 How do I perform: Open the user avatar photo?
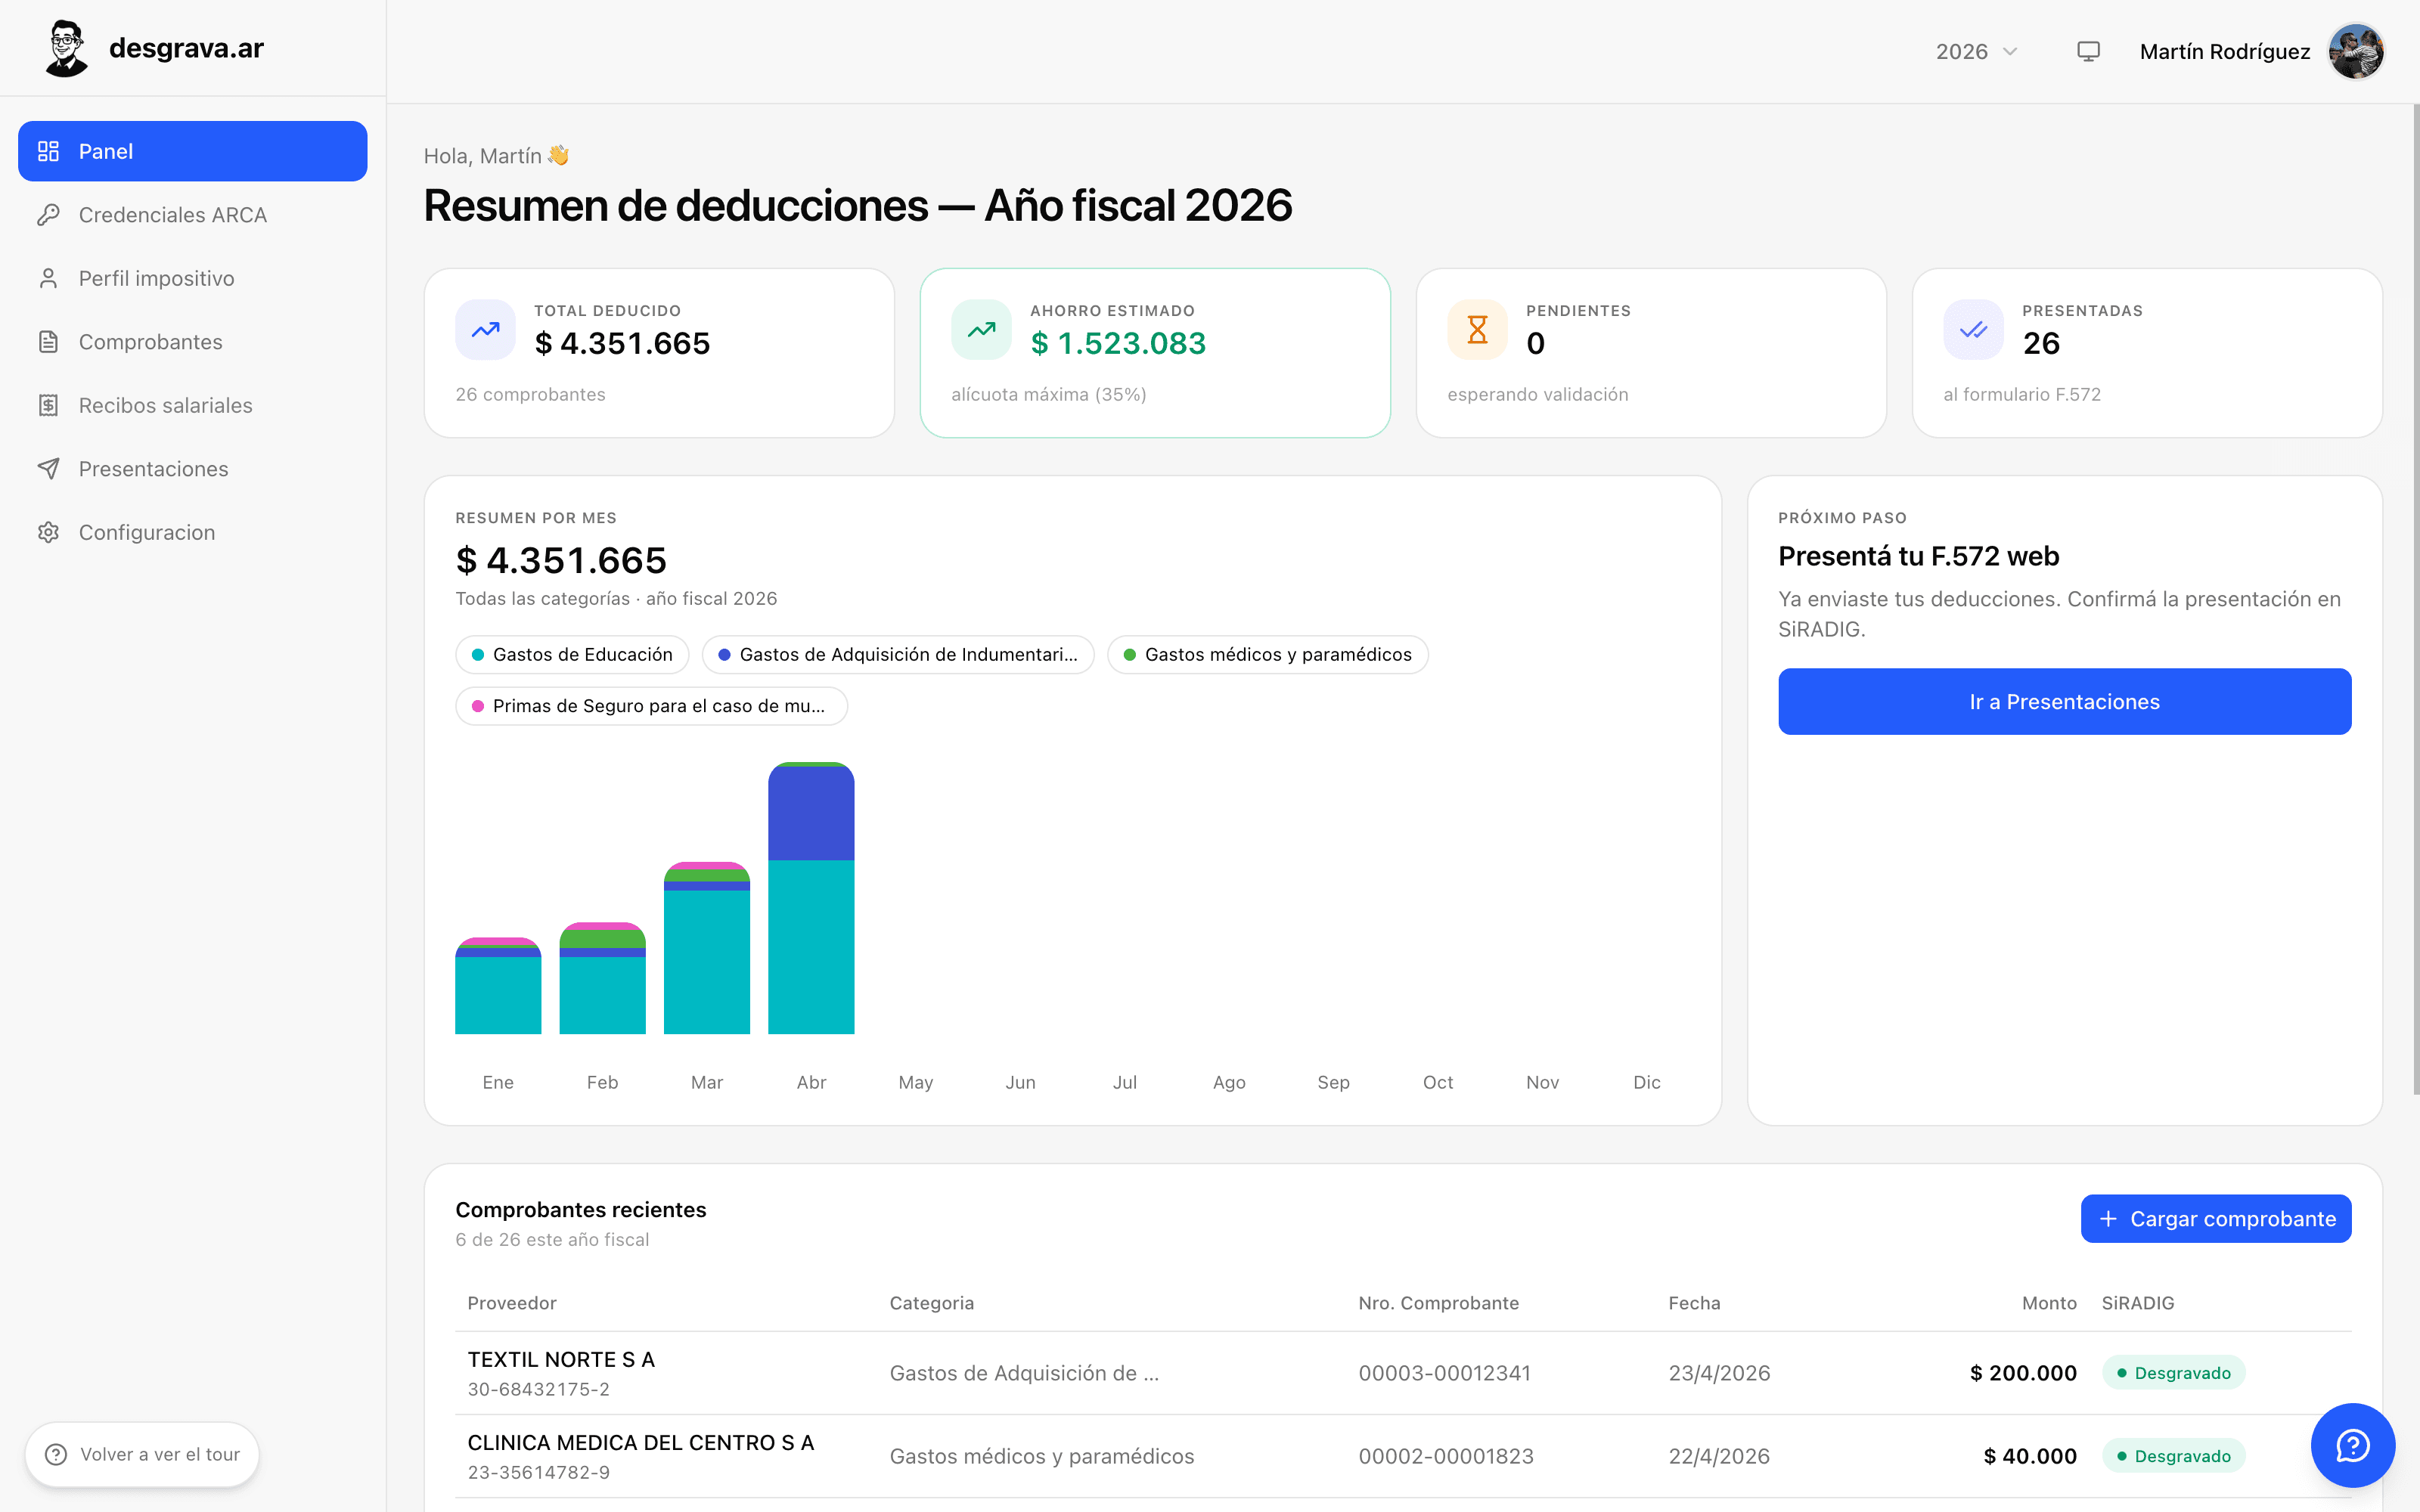[2356, 51]
